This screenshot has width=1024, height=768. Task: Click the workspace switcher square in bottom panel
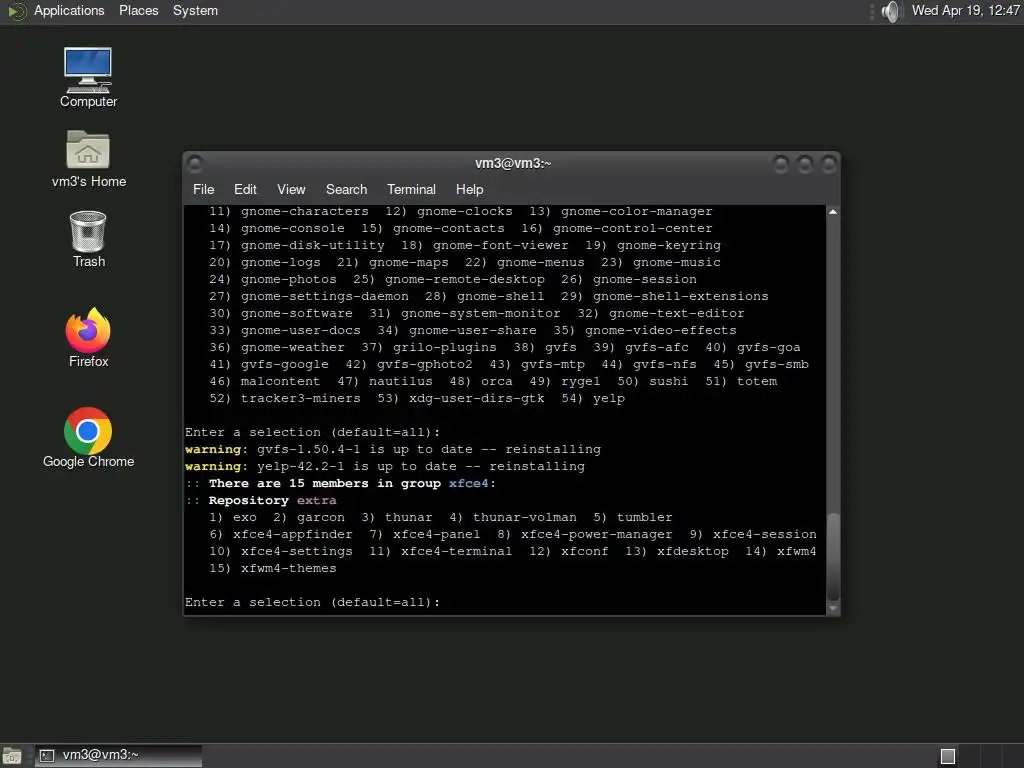[x=948, y=756]
